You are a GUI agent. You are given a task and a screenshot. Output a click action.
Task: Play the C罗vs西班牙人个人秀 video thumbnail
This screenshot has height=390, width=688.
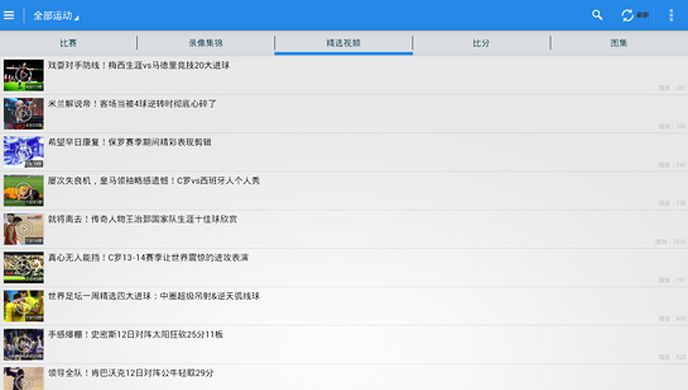(24, 190)
